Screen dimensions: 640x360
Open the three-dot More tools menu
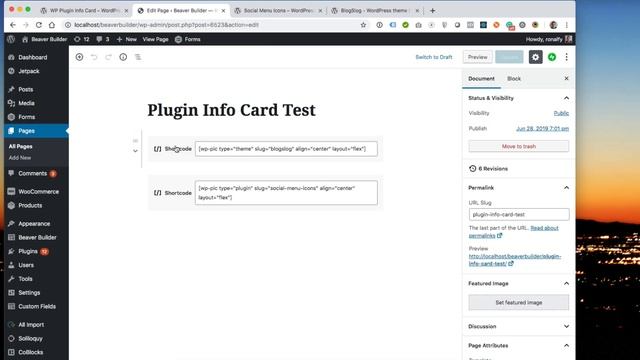567,57
